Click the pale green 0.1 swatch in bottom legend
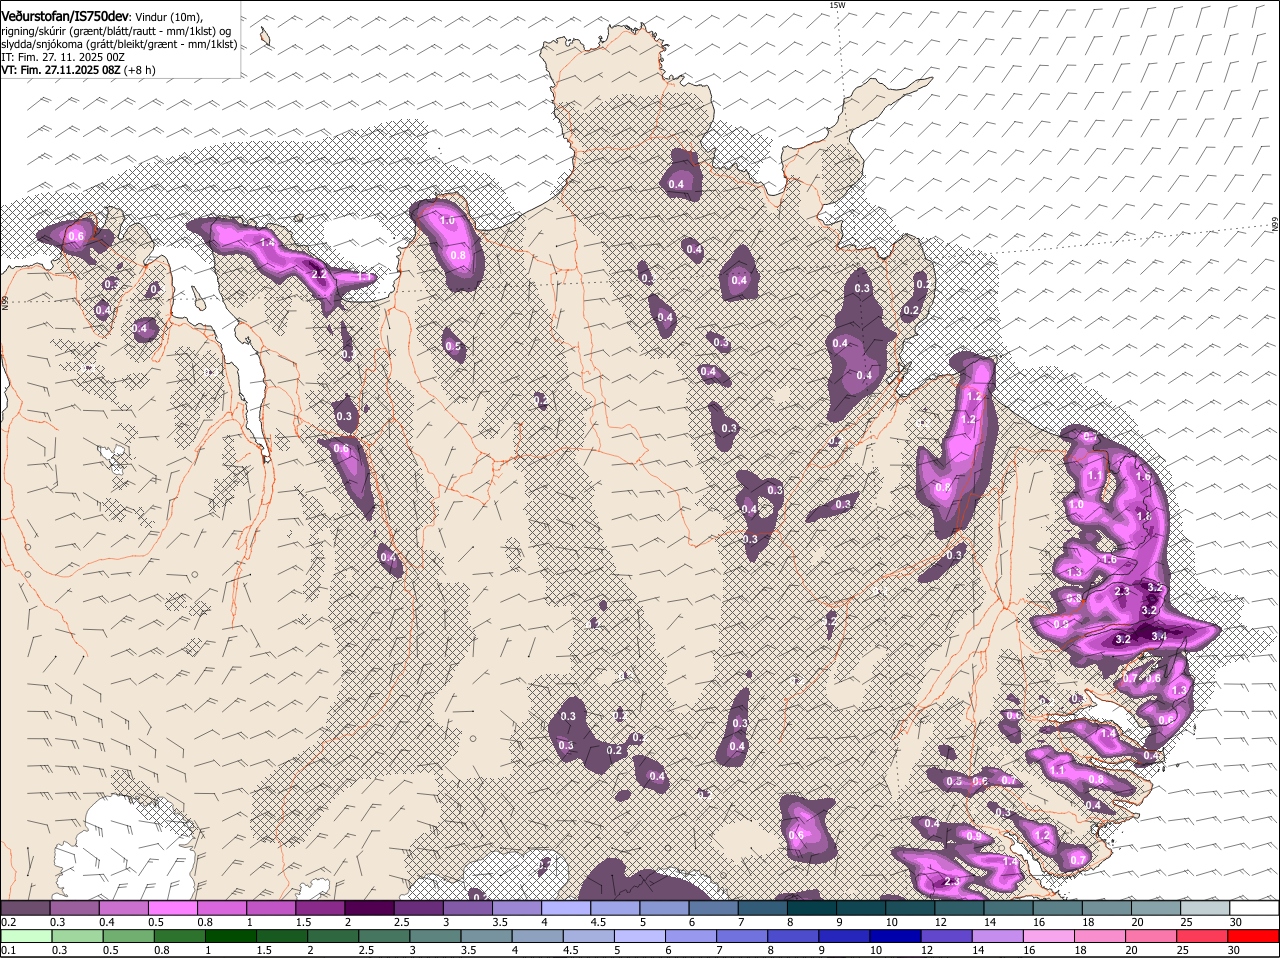 pos(25,936)
